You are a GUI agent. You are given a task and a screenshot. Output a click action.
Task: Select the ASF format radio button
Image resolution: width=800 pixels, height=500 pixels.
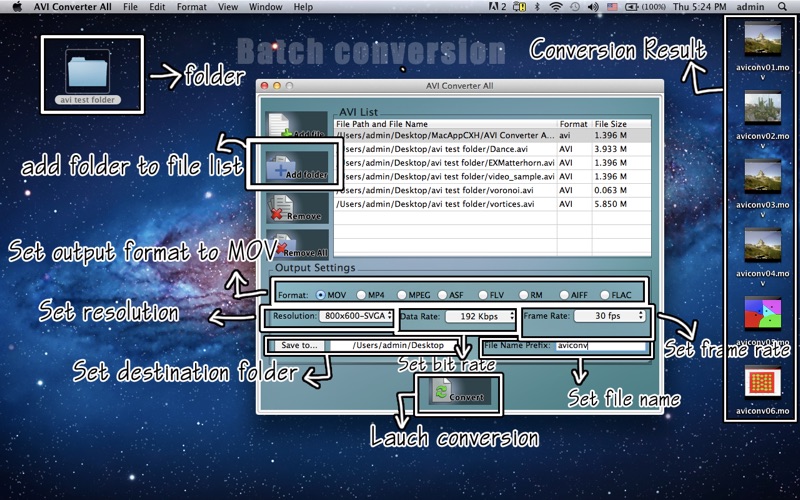tap(442, 295)
